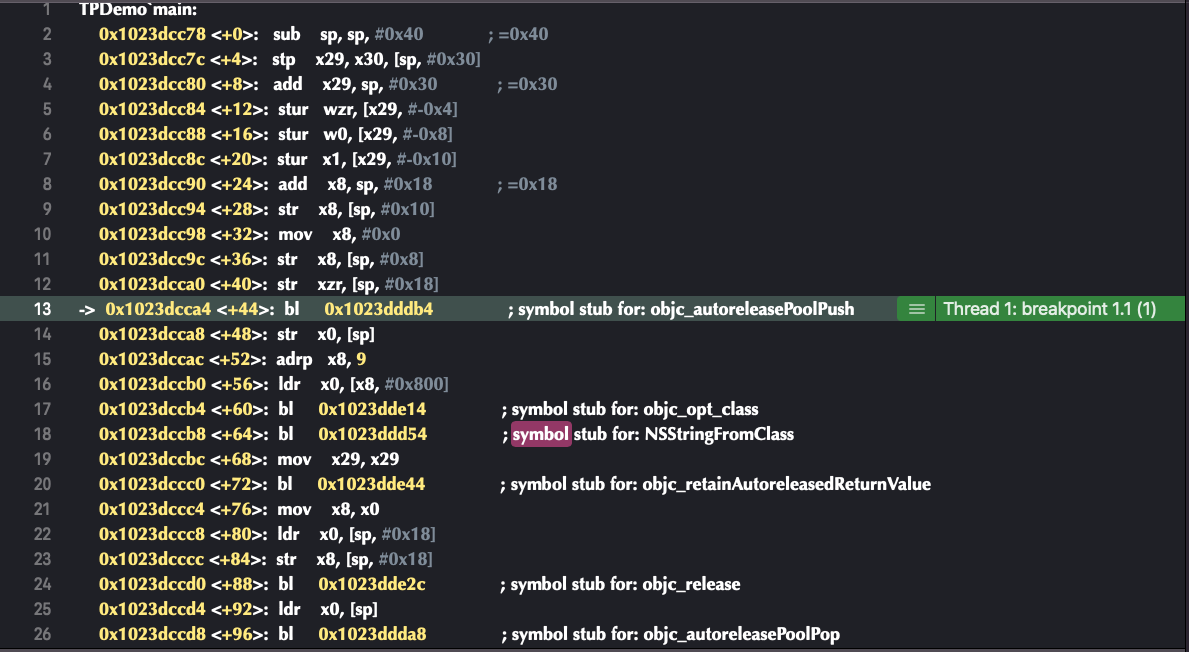Screen dimensions: 1189x652
Task: Click gutter line number 26
Action: 42,635
